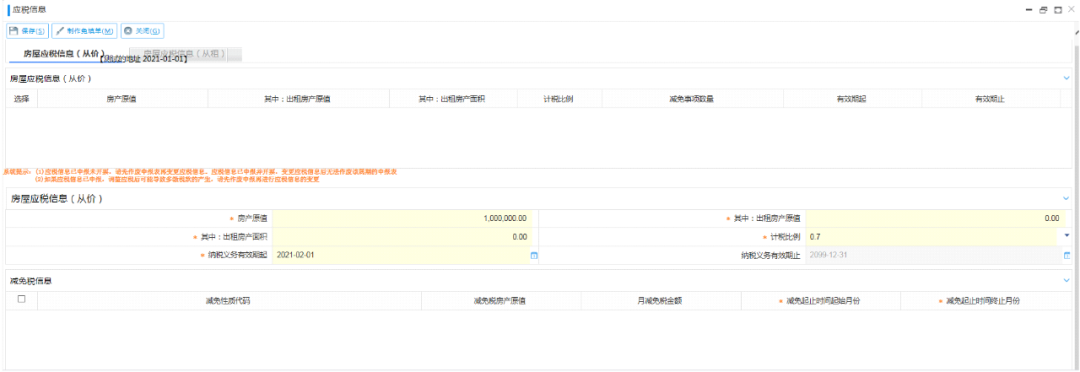Minimize the 应税信息 window
This screenshot has height=372, width=1080.
[1029, 10]
